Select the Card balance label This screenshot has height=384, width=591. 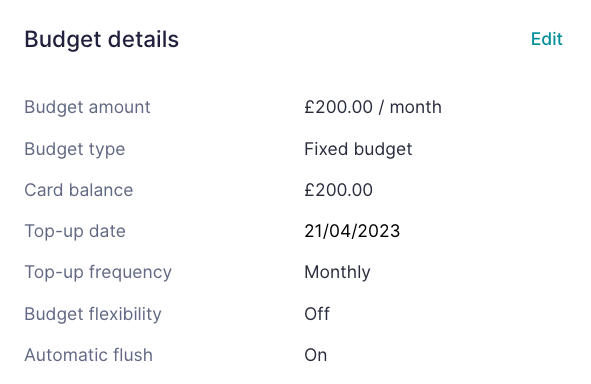click(79, 190)
